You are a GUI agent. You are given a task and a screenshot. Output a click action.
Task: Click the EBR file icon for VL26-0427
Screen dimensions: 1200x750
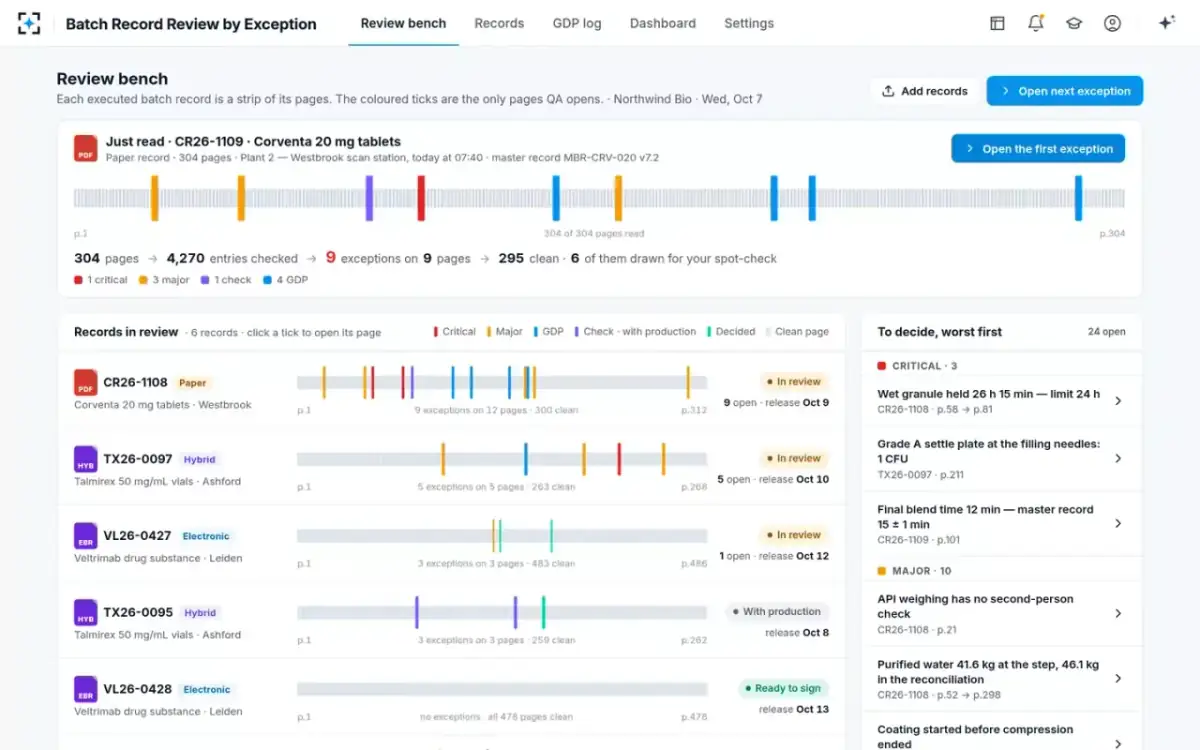click(x=85, y=535)
